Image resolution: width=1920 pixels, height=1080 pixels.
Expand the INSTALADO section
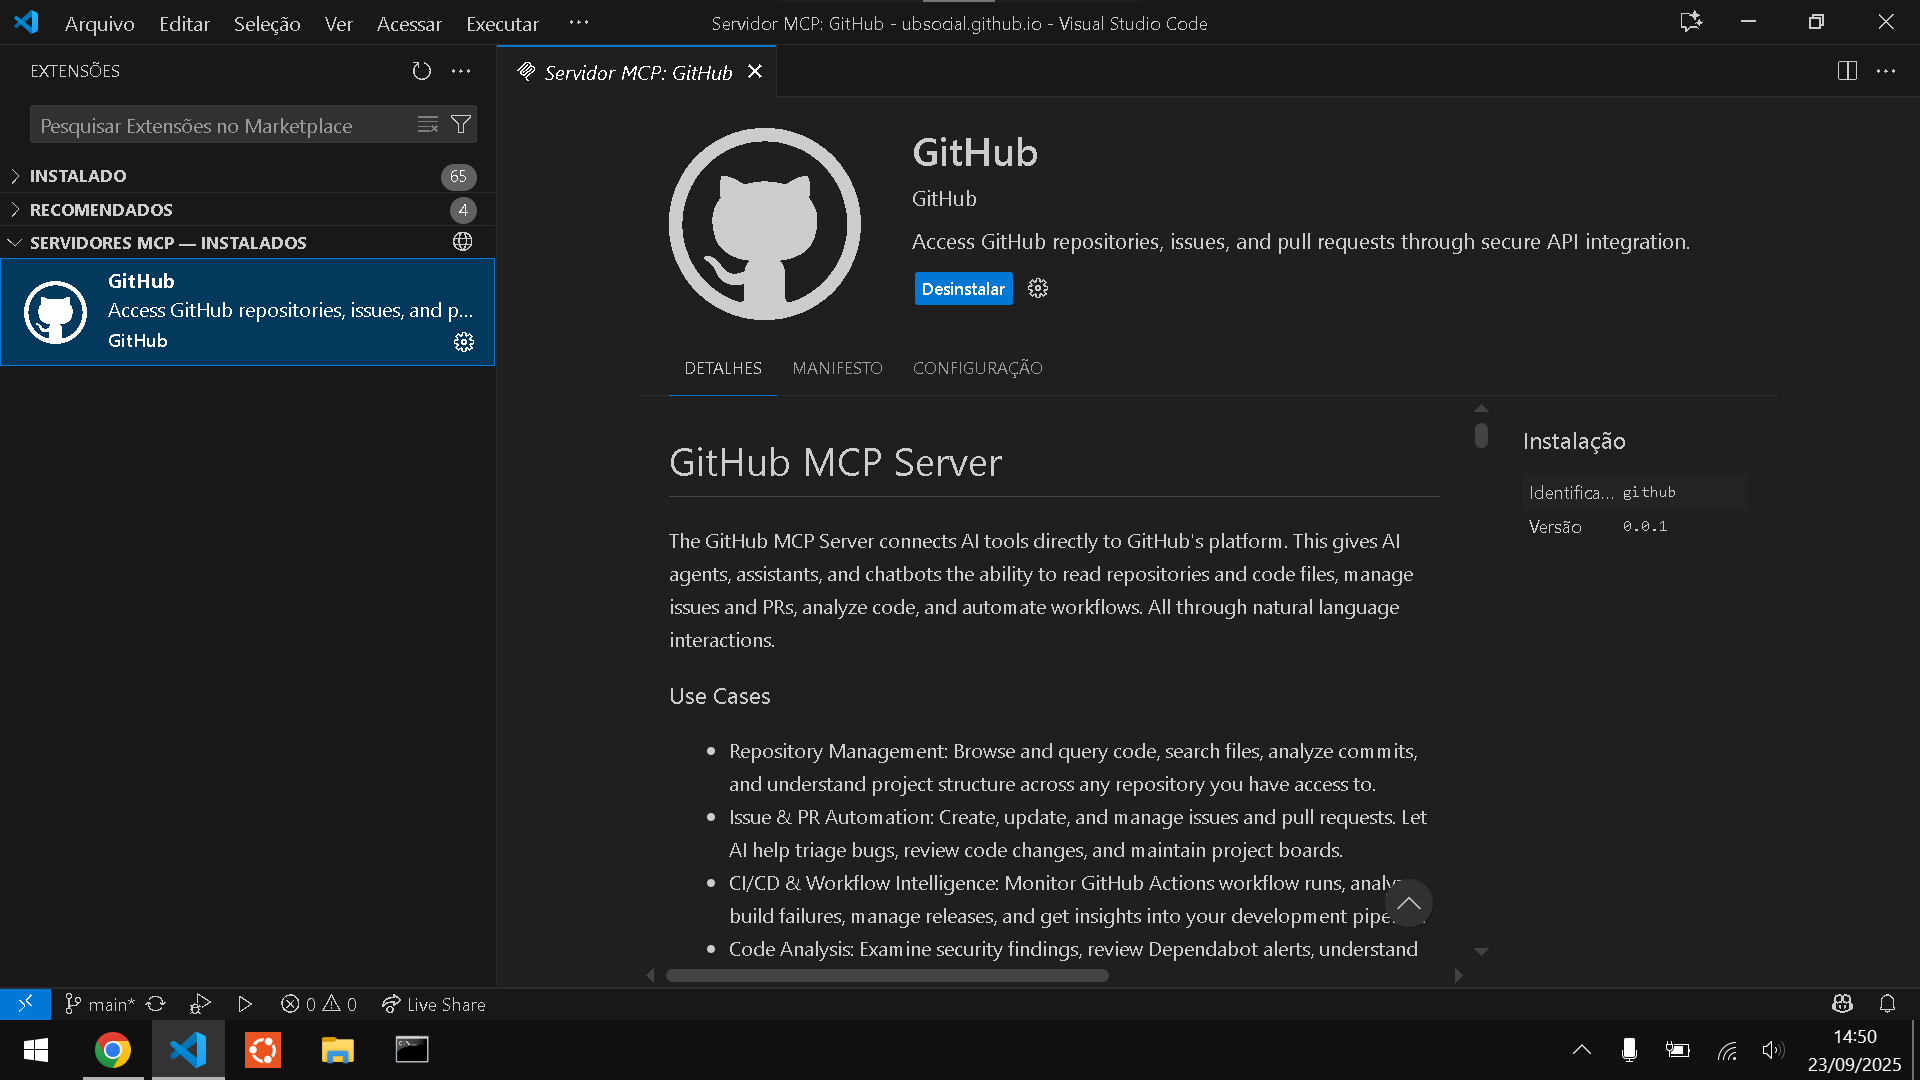[x=78, y=176]
